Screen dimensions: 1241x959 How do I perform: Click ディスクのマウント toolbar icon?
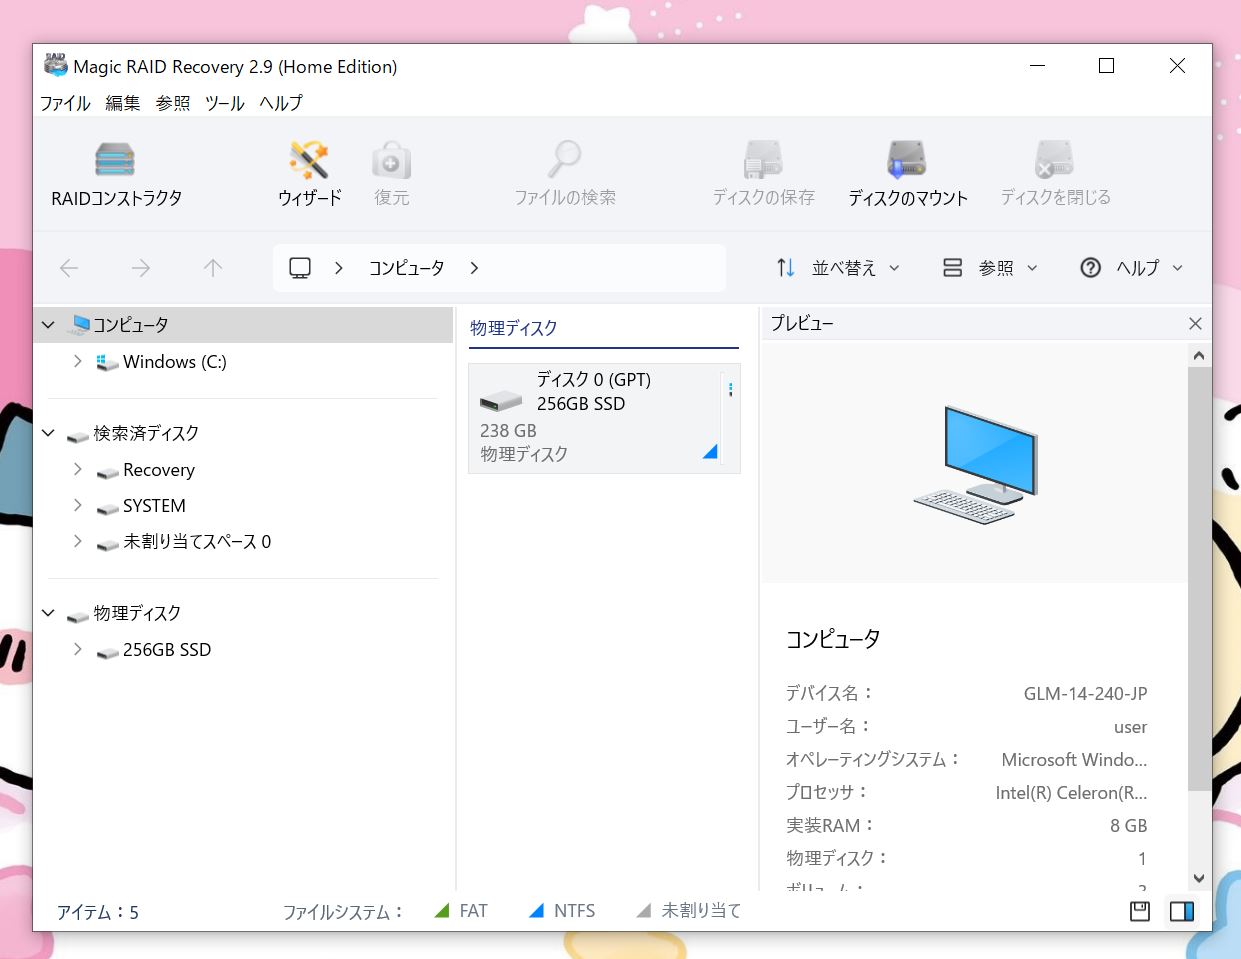coord(907,174)
